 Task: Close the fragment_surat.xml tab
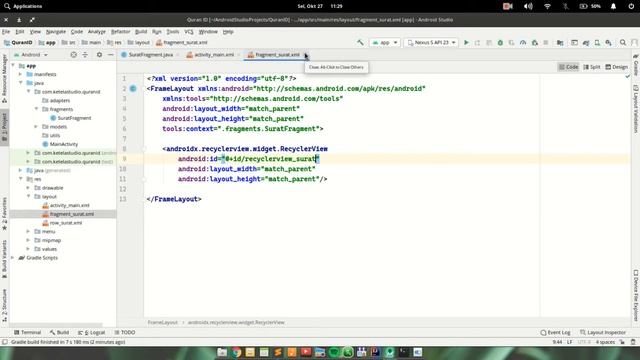[x=306, y=55]
